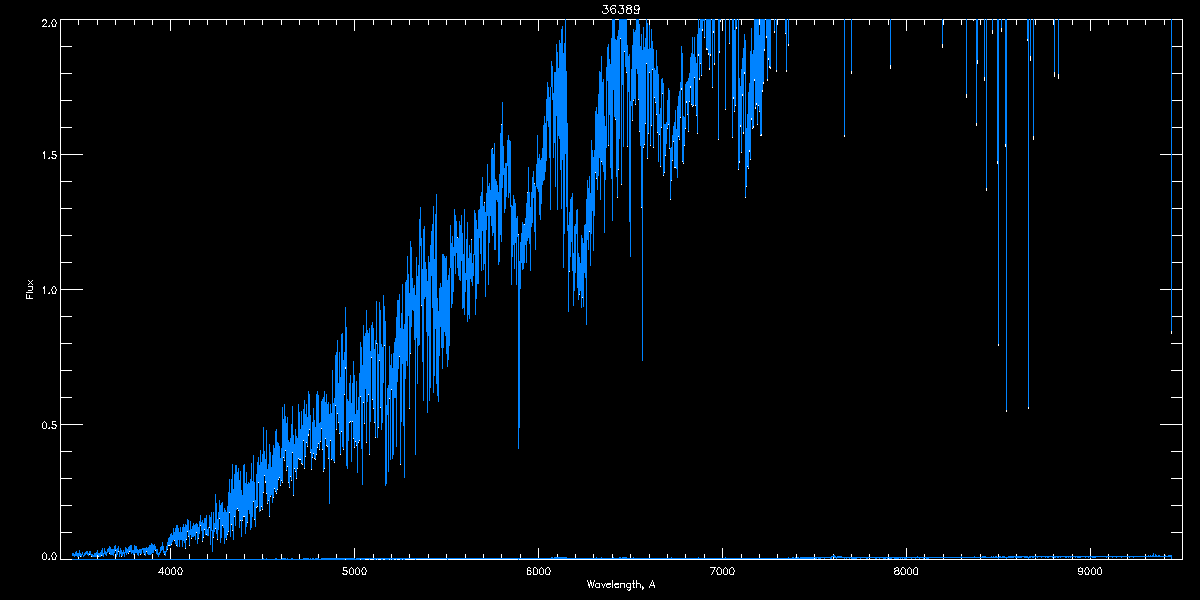Select the 6000 wavelength tick label
The image size is (1200, 600).
[x=538, y=572]
